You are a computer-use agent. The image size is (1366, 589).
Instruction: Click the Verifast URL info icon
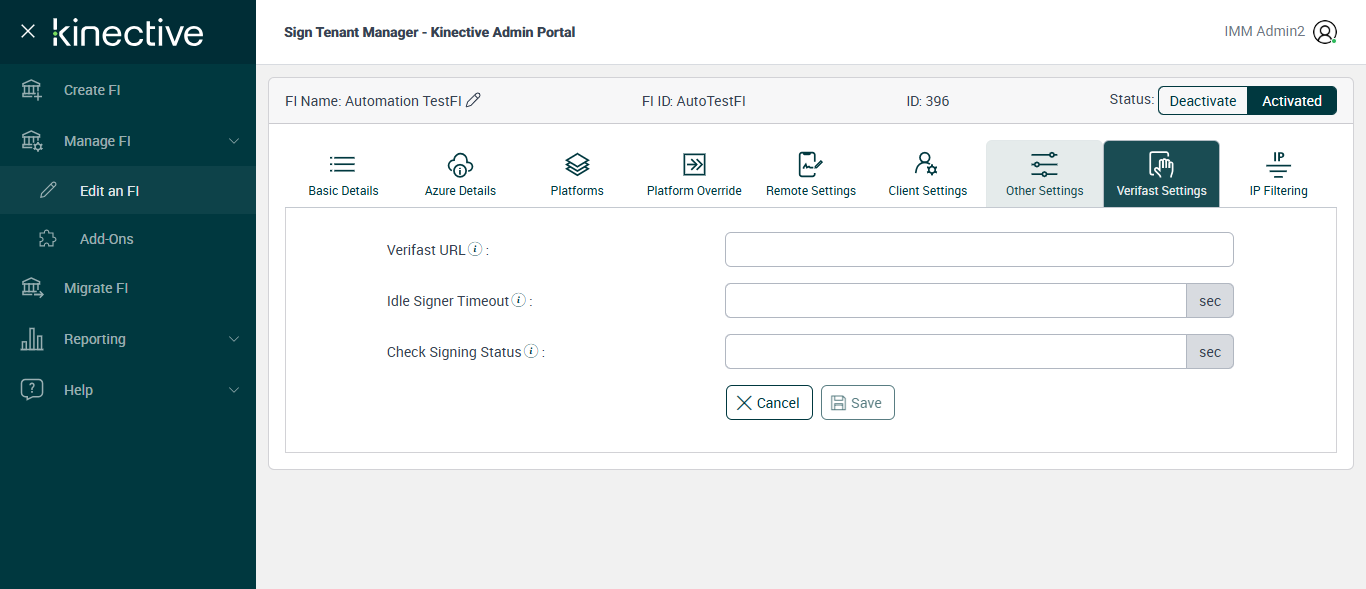pyautogui.click(x=475, y=249)
